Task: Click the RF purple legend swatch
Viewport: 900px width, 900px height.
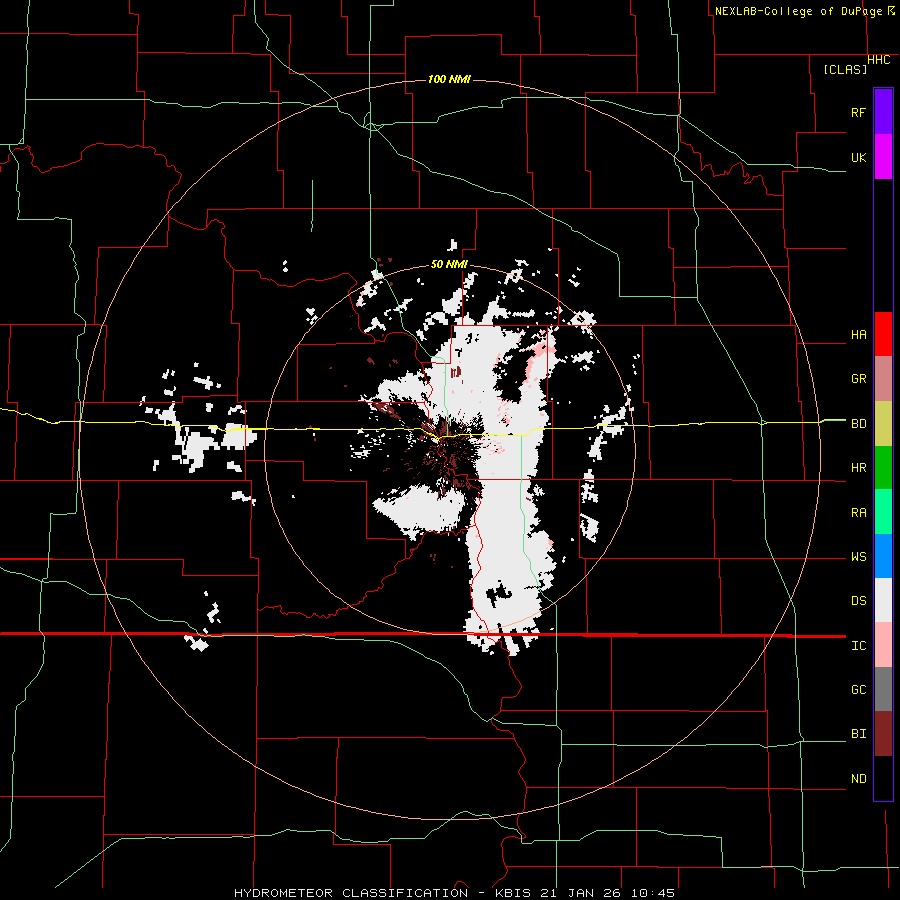Action: [x=883, y=111]
